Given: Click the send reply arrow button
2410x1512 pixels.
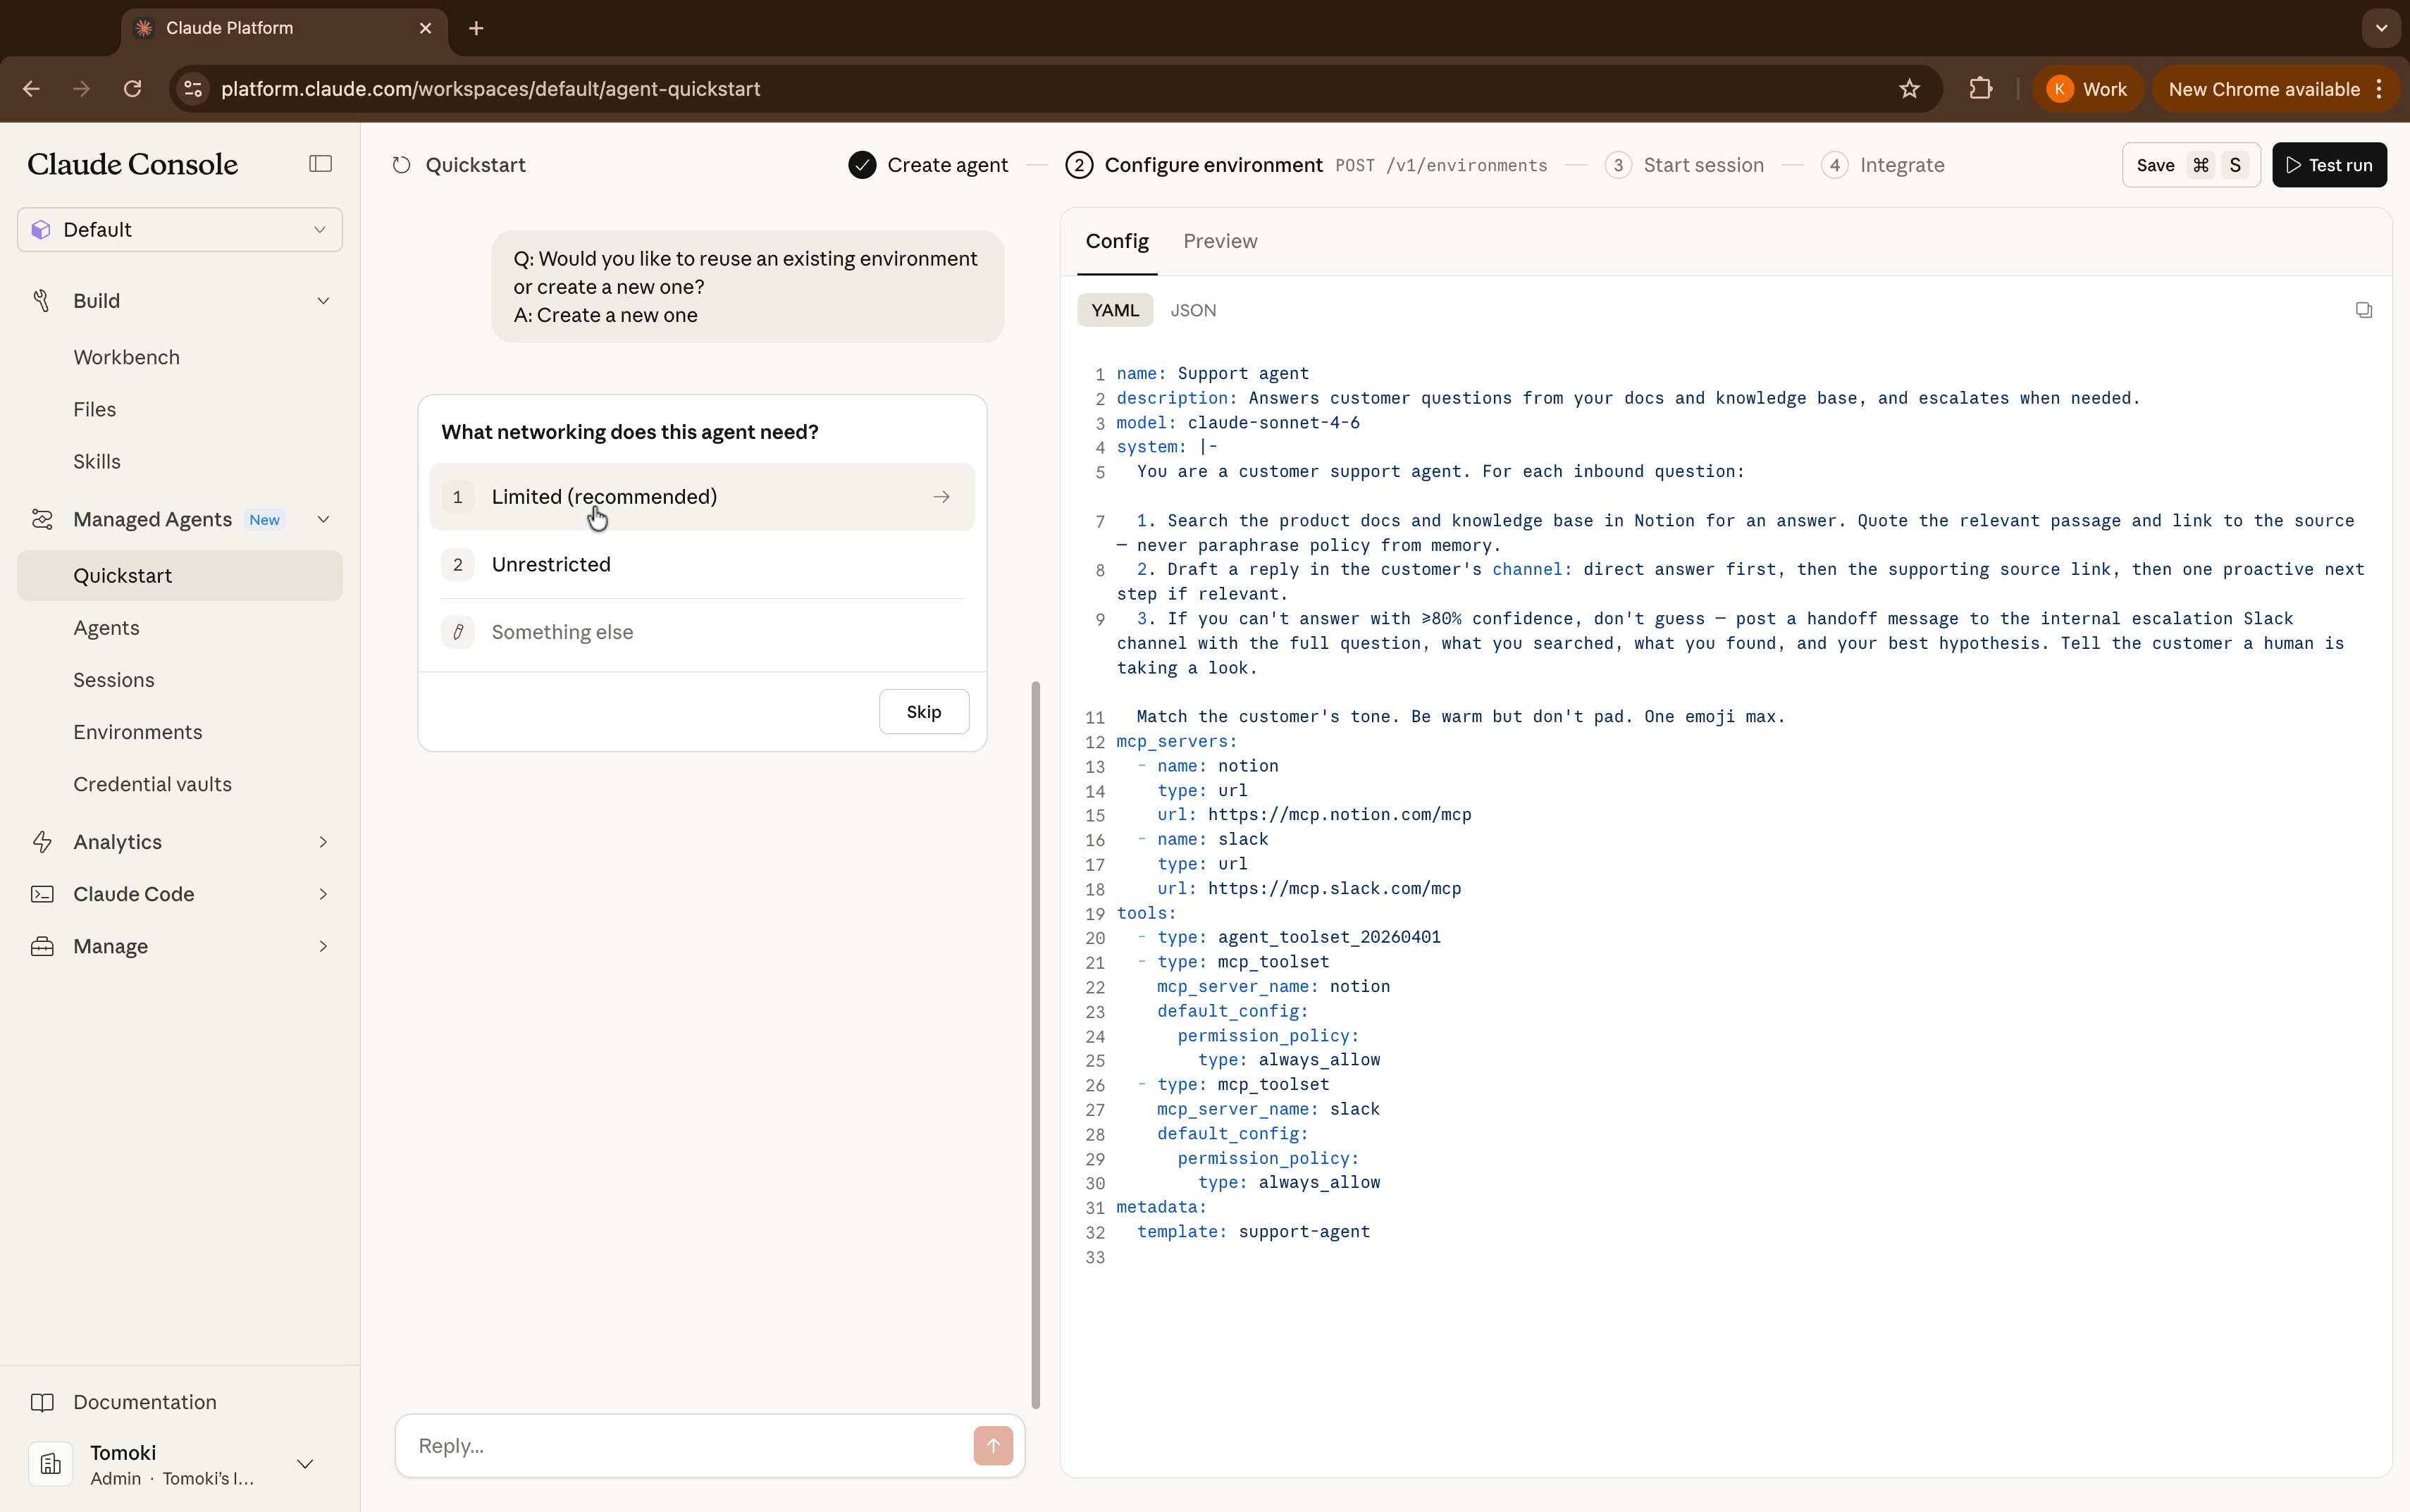Looking at the screenshot, I should 992,1445.
